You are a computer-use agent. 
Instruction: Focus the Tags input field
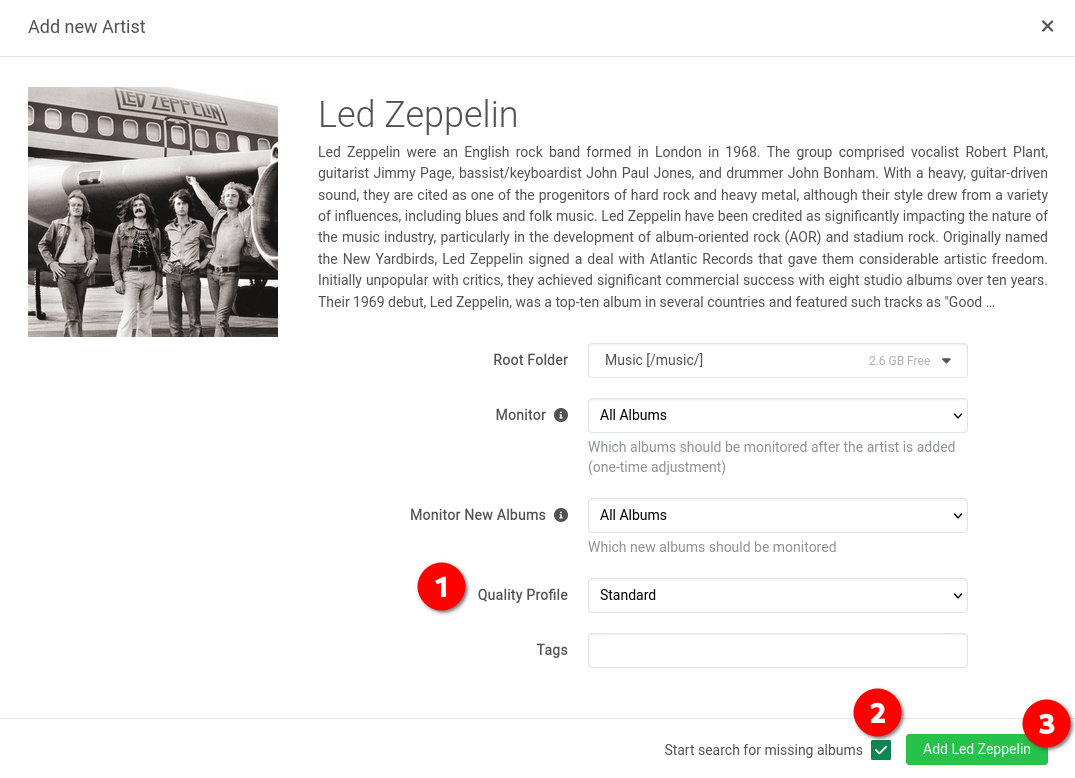(x=777, y=651)
